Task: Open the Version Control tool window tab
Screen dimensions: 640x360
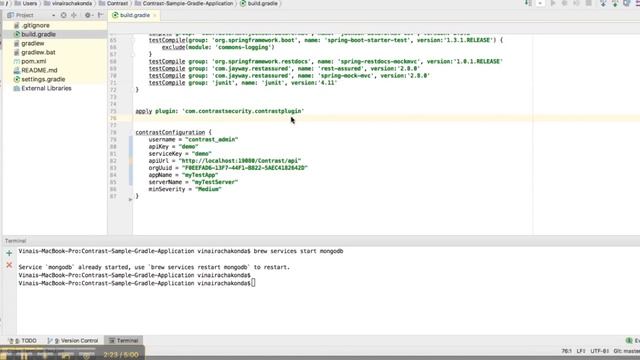Action: pos(73,340)
